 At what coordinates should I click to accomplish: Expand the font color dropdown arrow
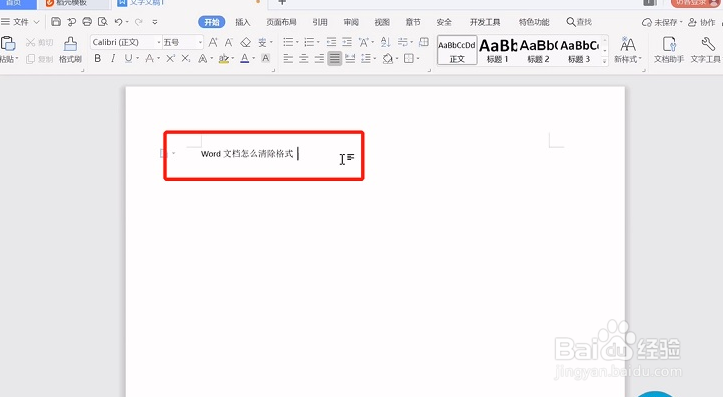point(254,59)
